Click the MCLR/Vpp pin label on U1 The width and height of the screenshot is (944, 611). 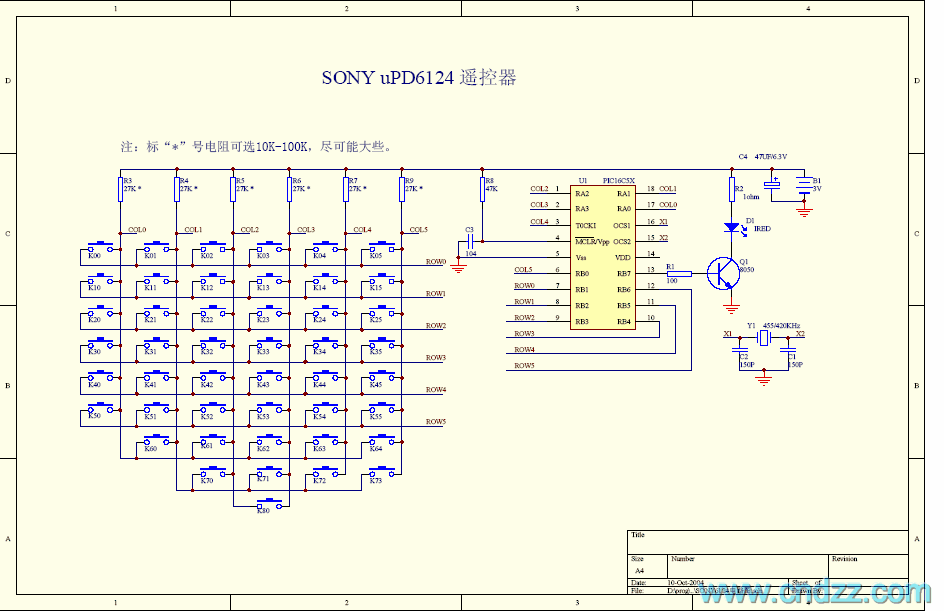tap(592, 241)
